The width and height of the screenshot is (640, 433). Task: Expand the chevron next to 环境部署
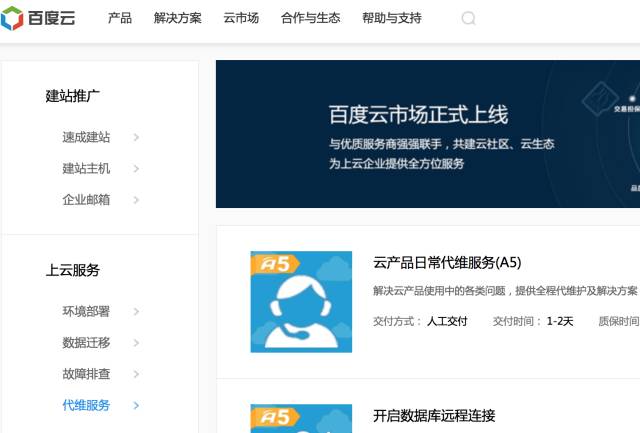(x=136, y=312)
